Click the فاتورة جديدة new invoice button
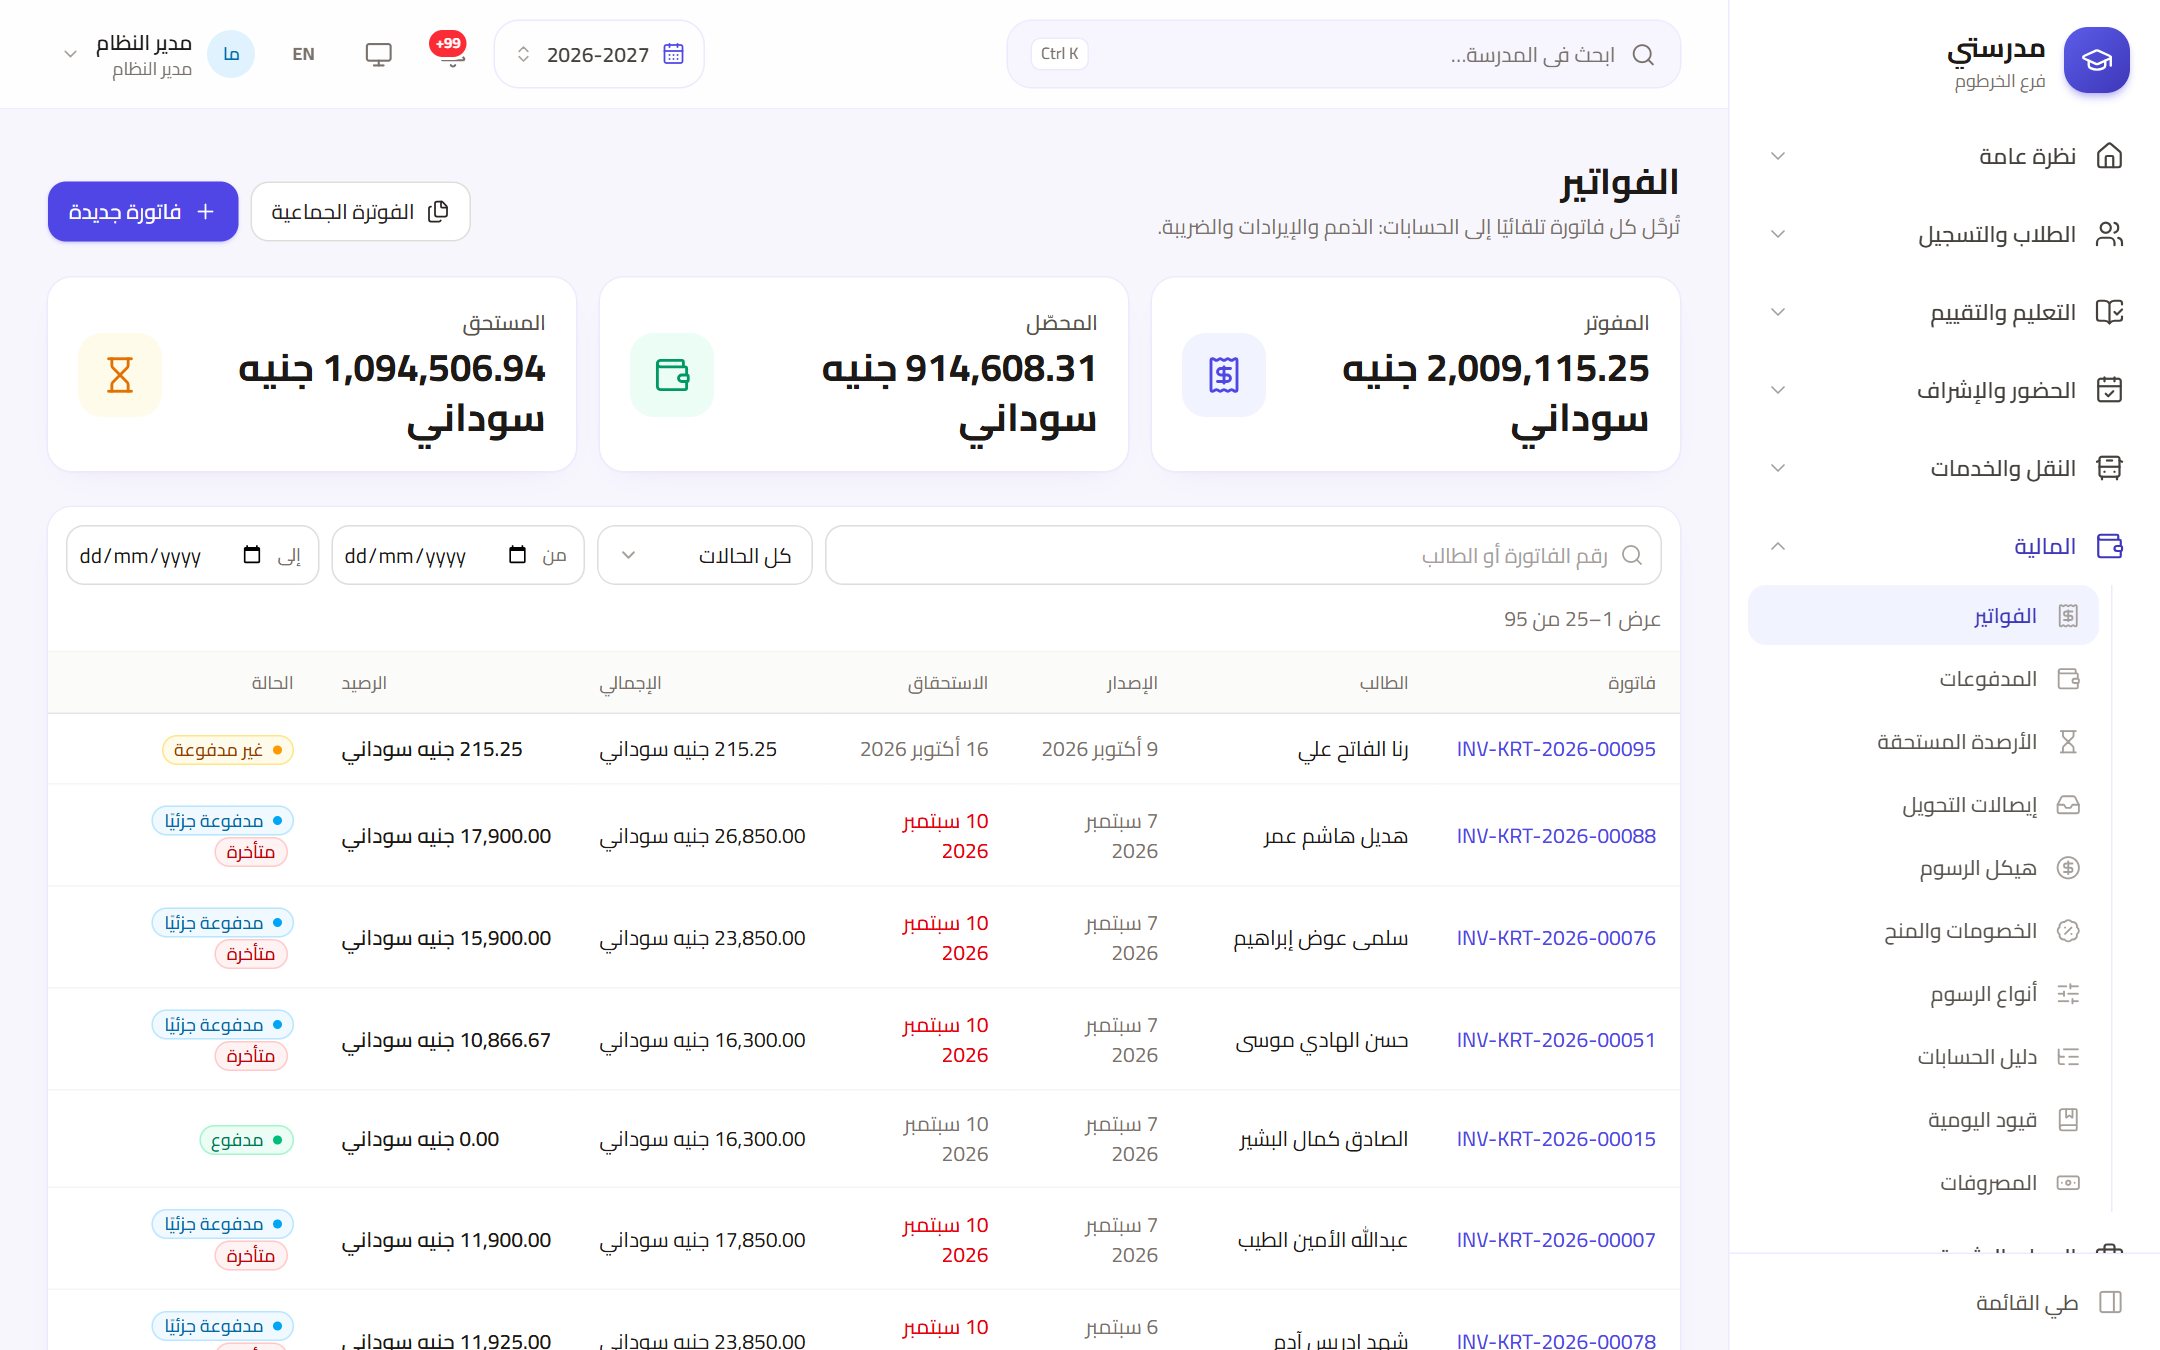 coord(143,211)
